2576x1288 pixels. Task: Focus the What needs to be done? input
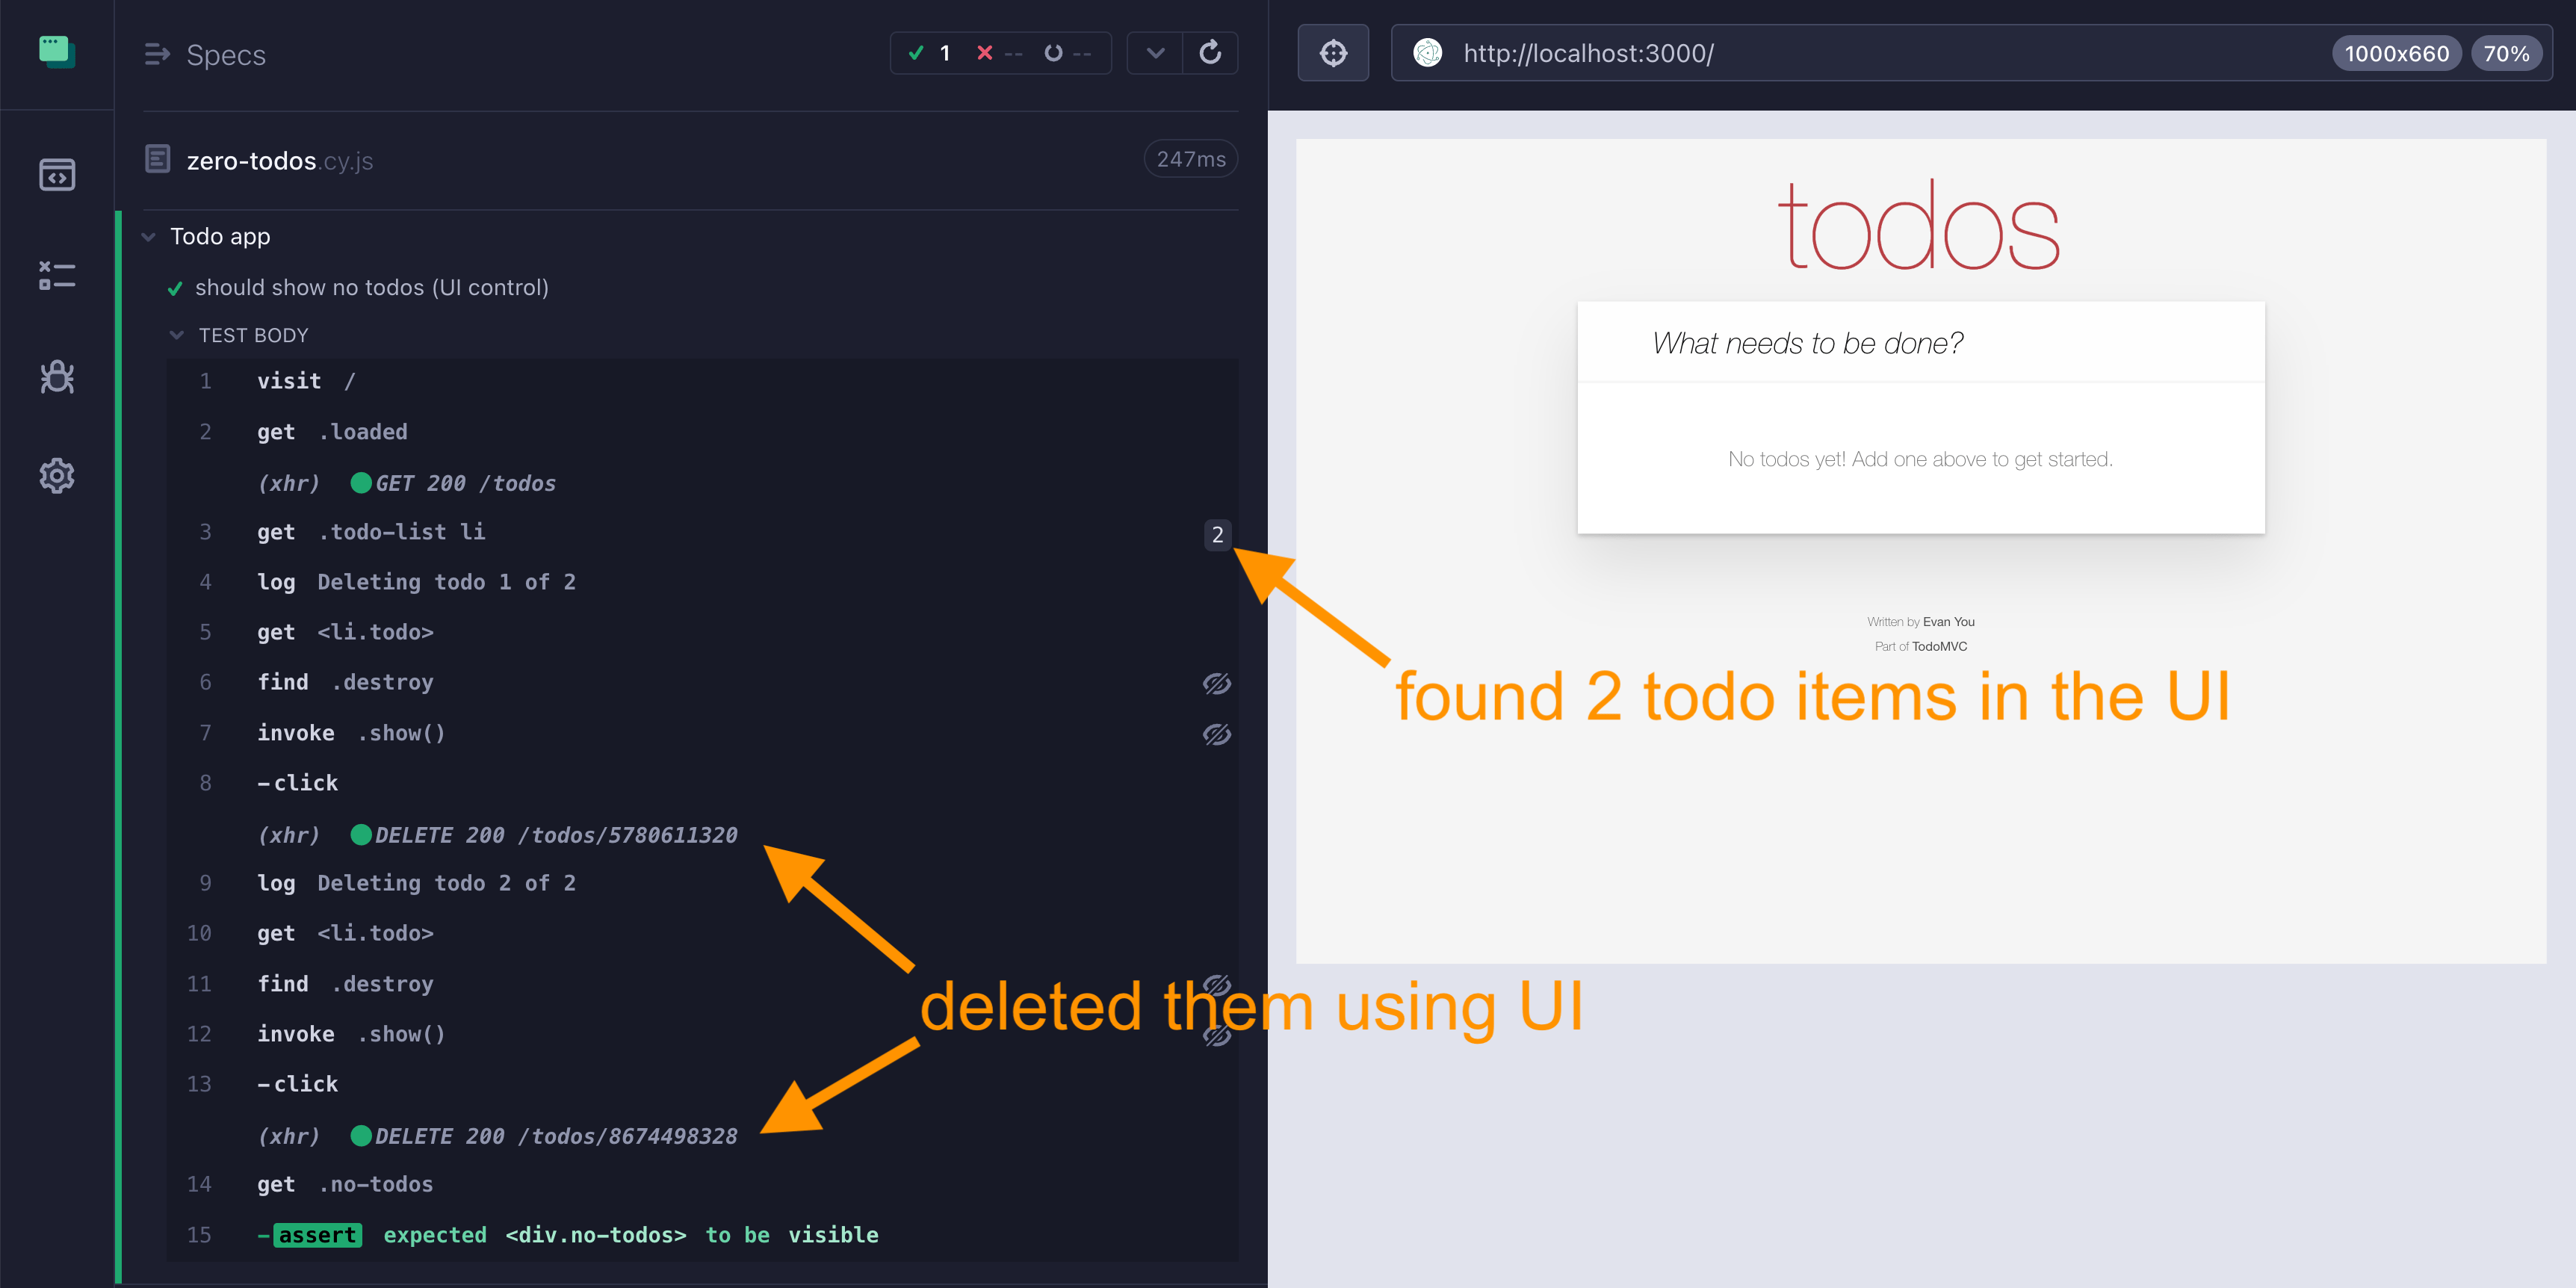point(1920,343)
